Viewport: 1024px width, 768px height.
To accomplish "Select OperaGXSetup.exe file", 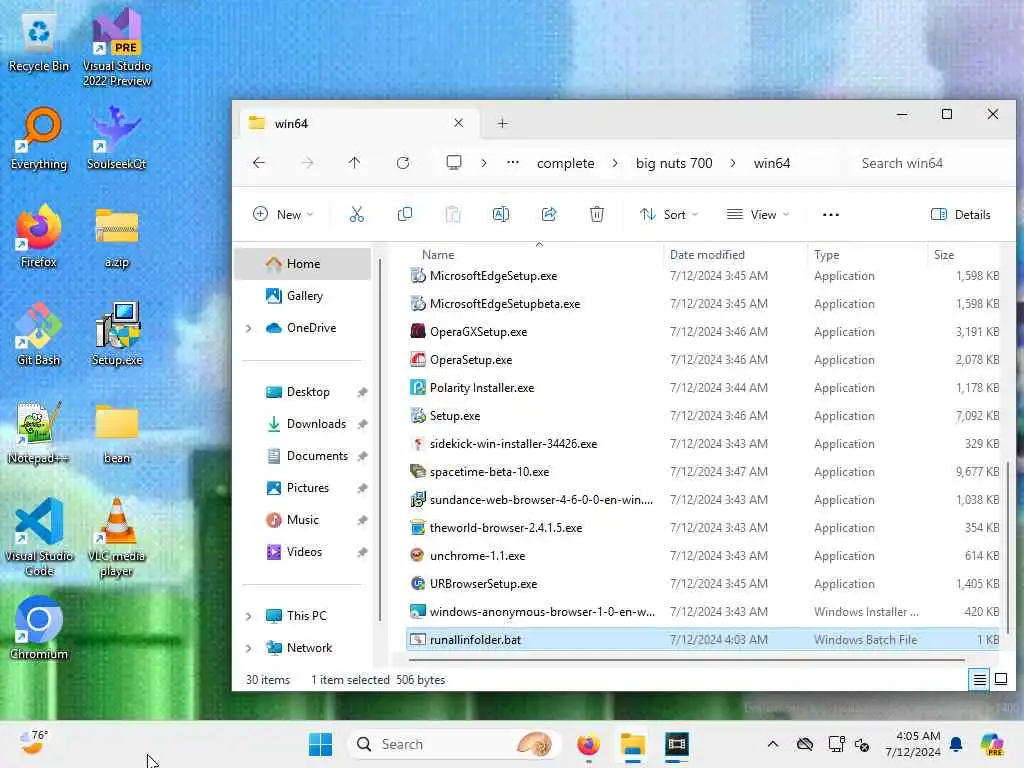I will (703, 332).
